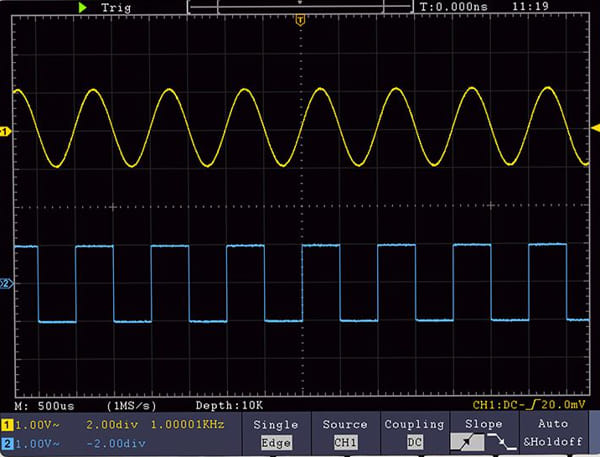Click the CH1:DC trigger level 20.0mV readout

click(529, 405)
